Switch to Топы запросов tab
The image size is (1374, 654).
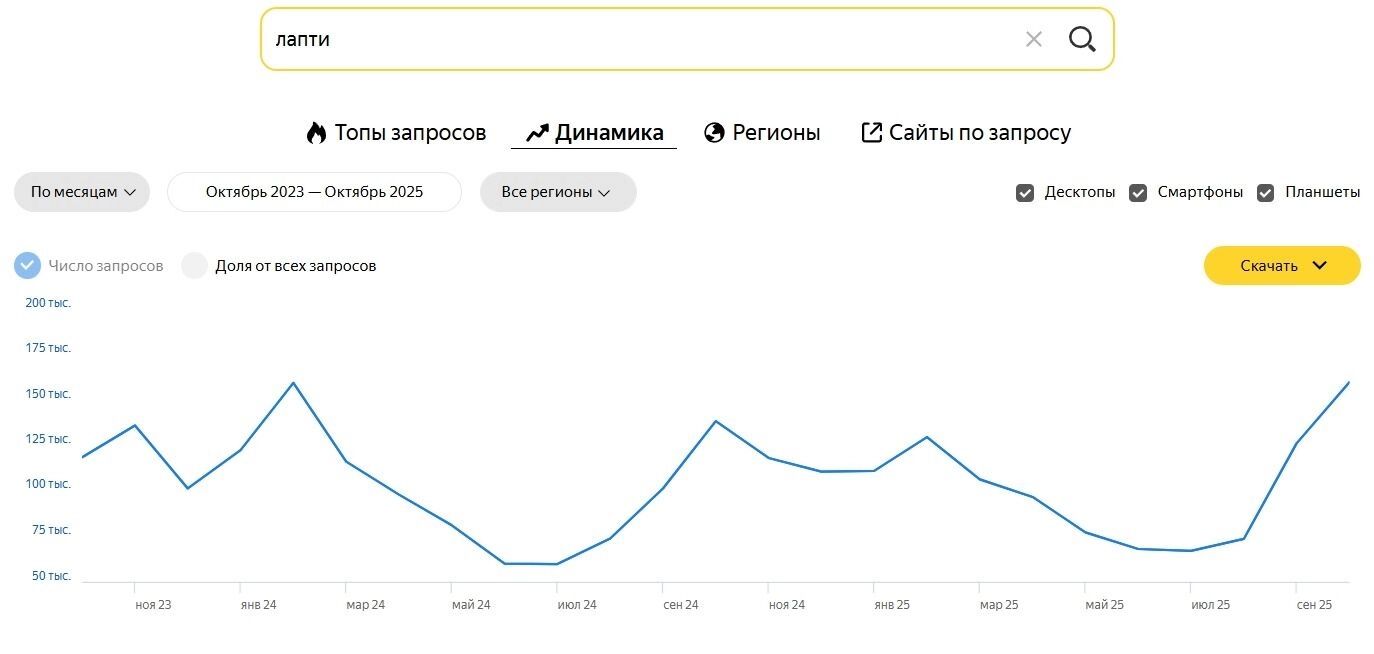(x=409, y=133)
